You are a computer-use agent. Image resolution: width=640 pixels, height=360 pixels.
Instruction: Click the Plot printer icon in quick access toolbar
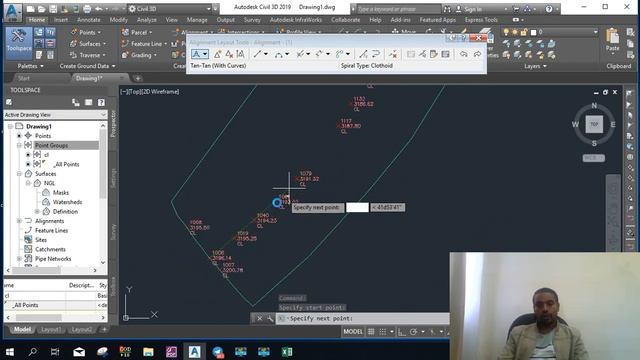(87, 9)
